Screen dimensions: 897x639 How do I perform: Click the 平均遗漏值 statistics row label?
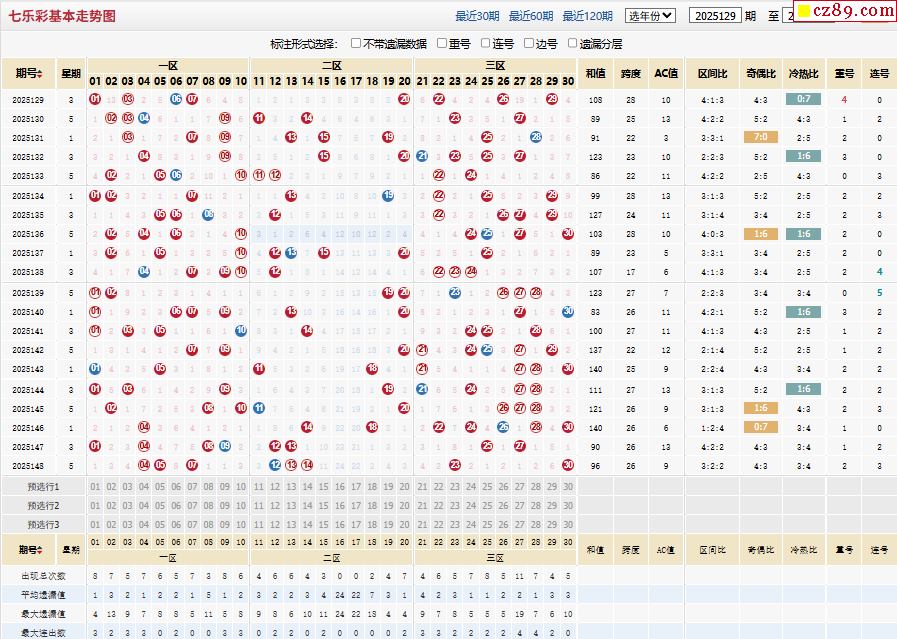coord(43,595)
